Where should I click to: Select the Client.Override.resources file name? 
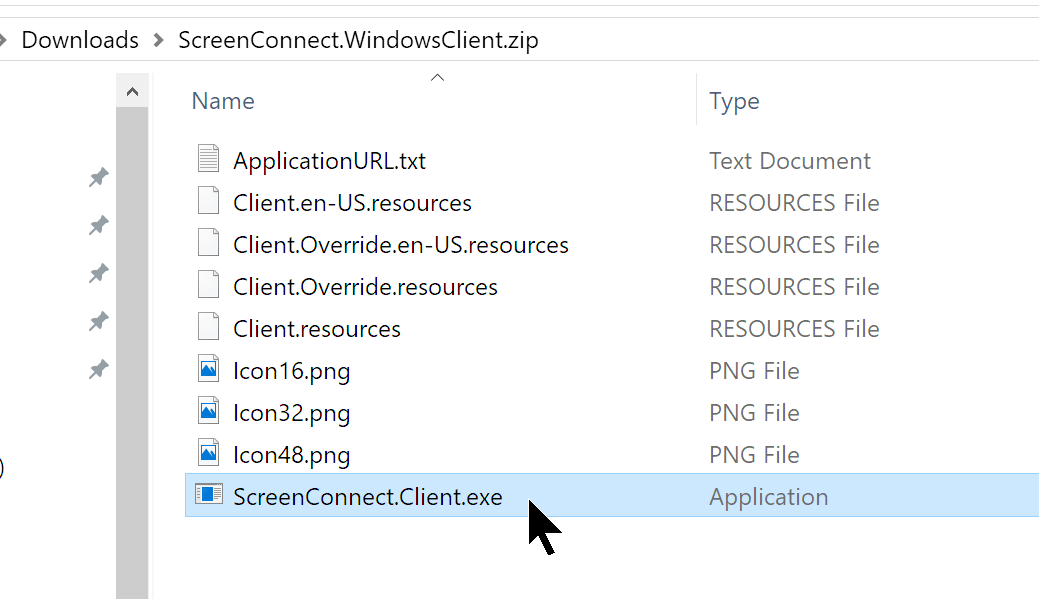pos(365,287)
